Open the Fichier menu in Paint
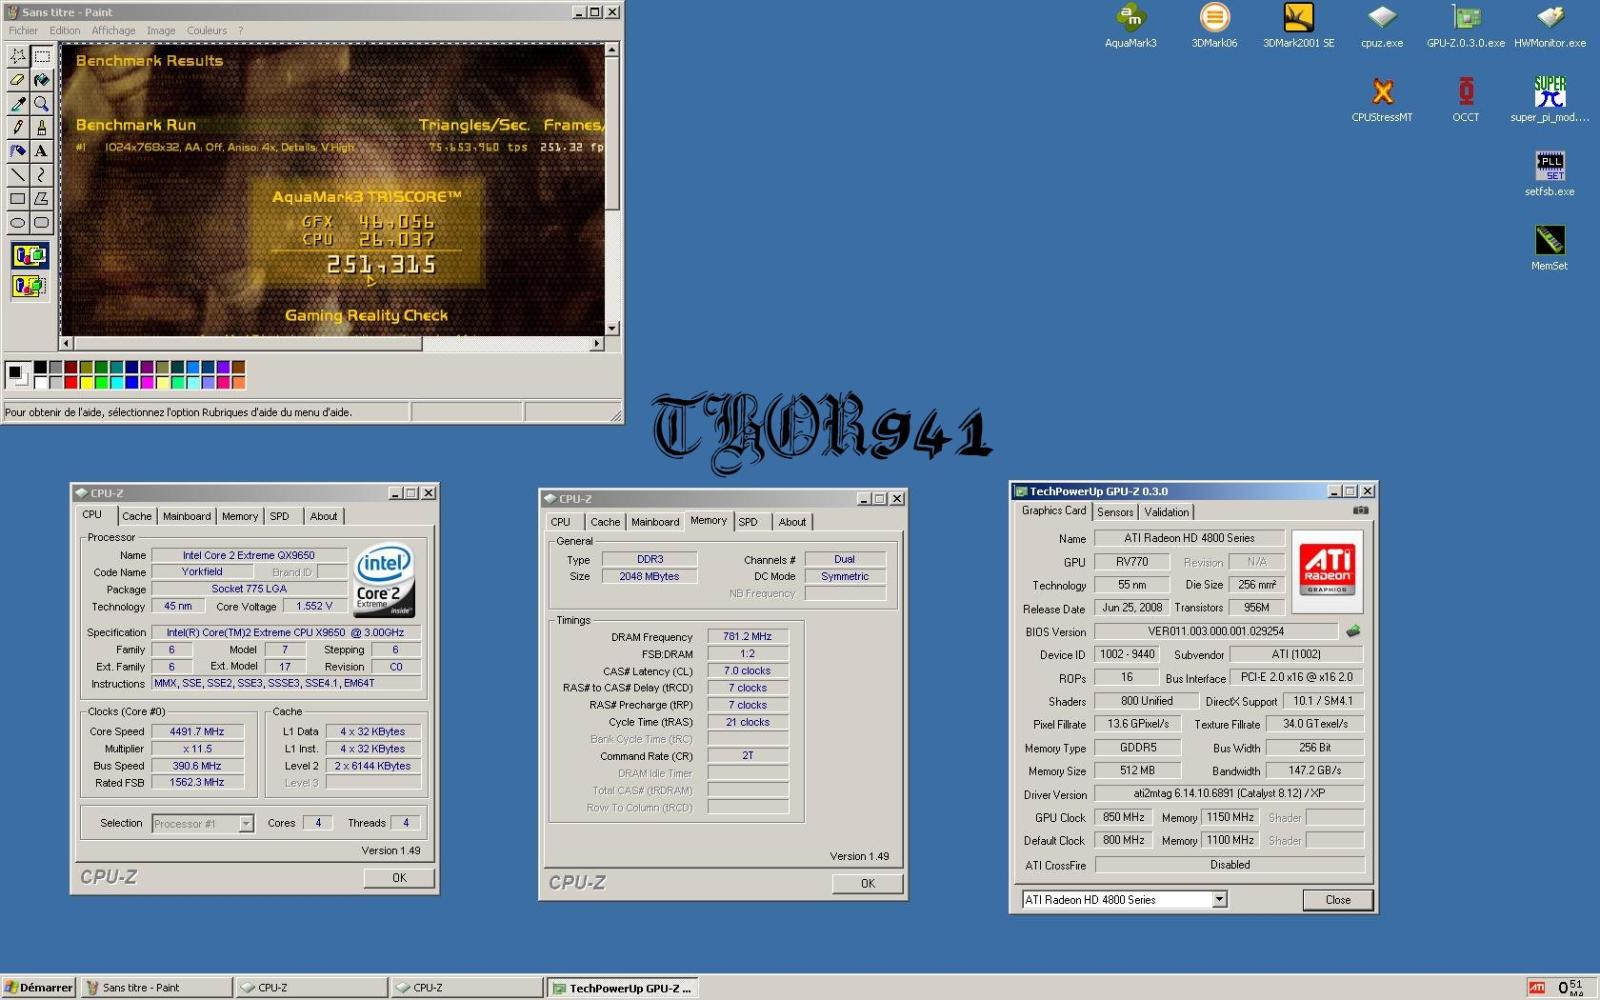 tap(23, 31)
